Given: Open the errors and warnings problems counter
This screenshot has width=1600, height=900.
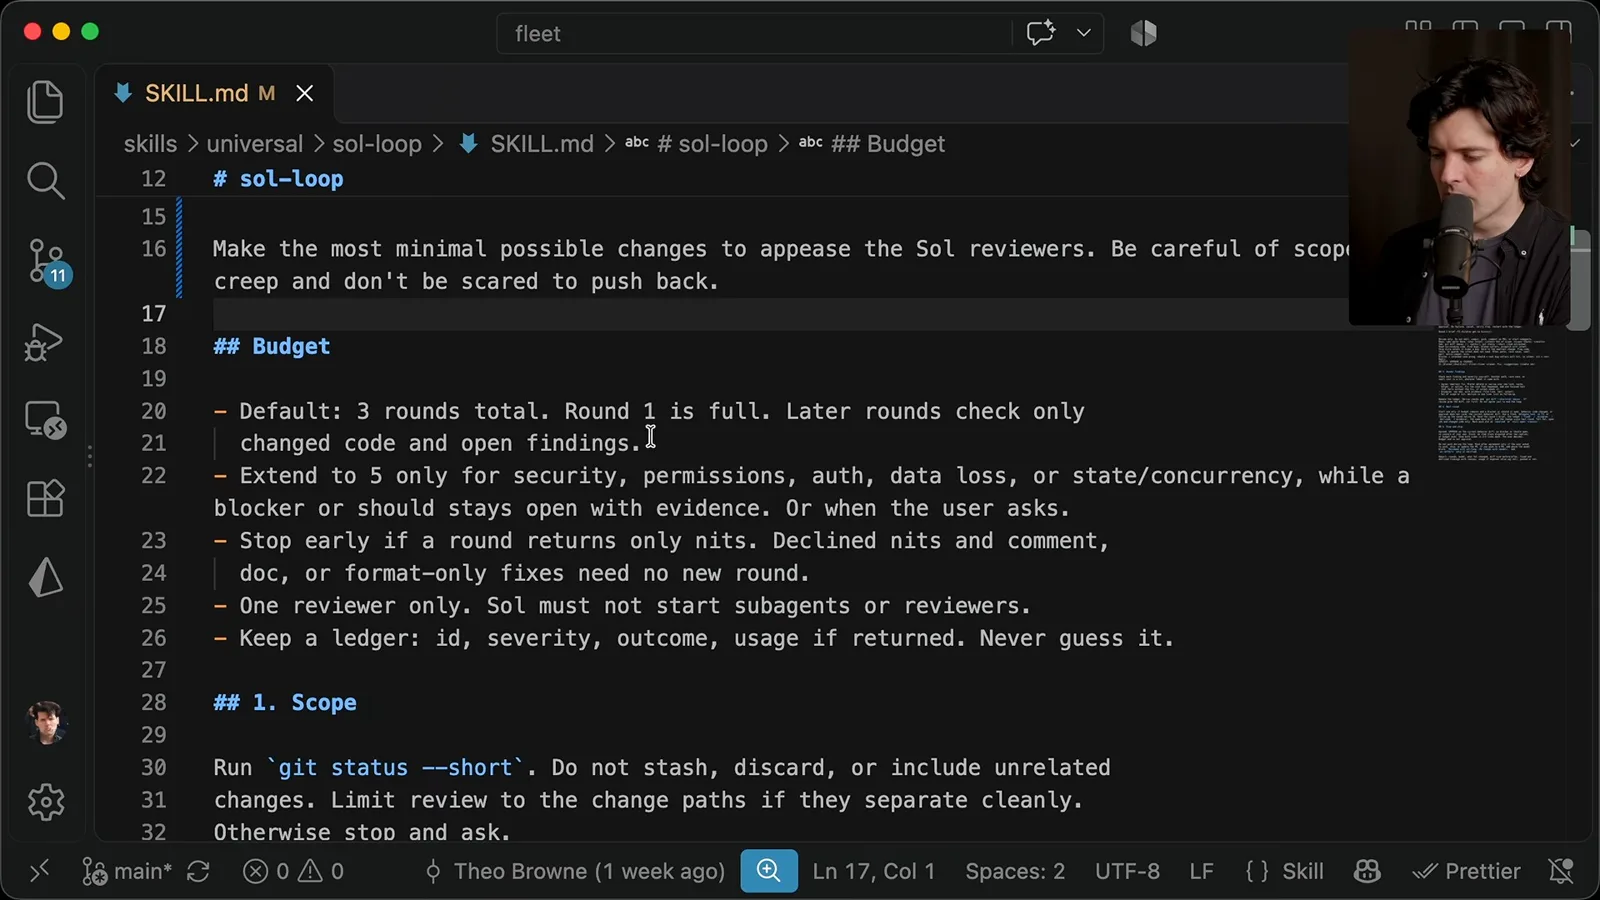Looking at the screenshot, I should (x=294, y=871).
